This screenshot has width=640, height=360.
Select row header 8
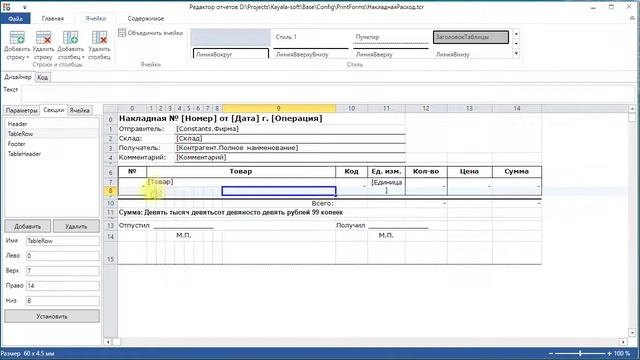pos(110,191)
